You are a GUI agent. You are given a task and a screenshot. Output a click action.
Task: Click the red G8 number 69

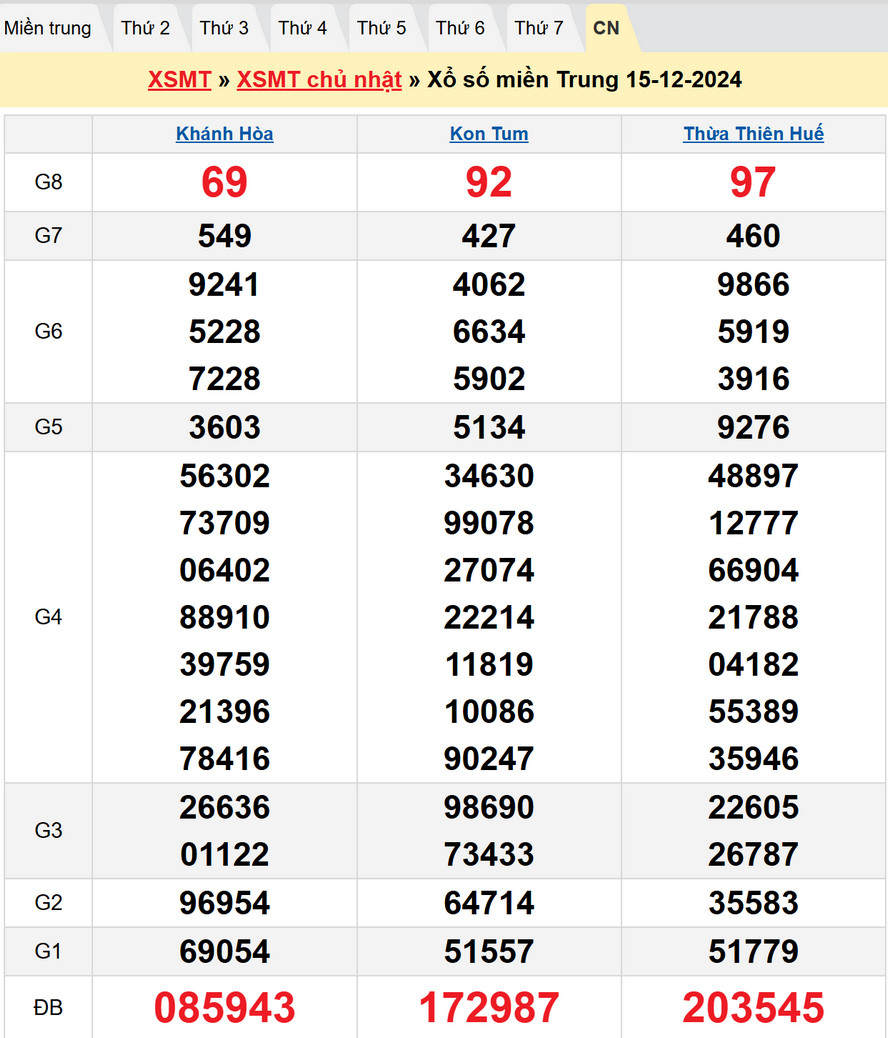pyautogui.click(x=225, y=182)
